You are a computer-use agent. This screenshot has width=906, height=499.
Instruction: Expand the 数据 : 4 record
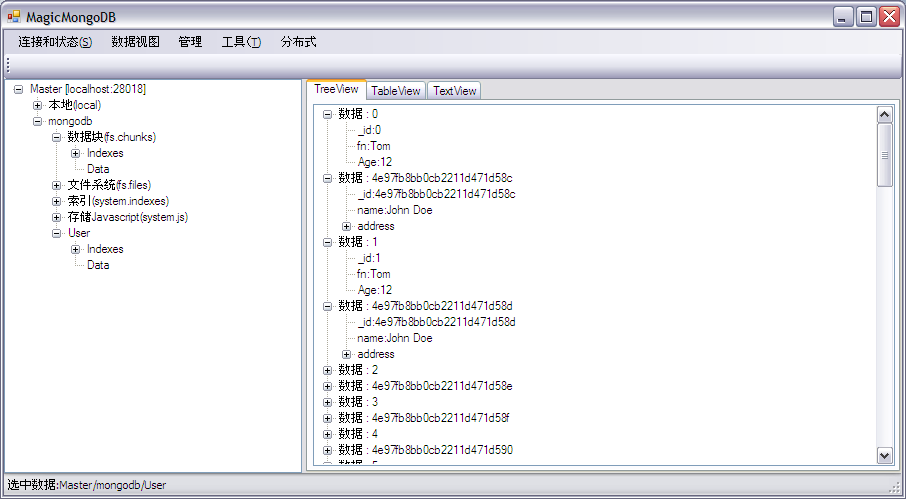pos(328,434)
